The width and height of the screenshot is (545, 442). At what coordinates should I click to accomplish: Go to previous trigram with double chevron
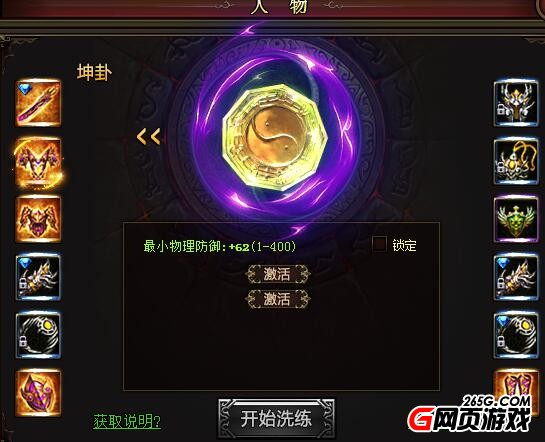pyautogui.click(x=149, y=137)
